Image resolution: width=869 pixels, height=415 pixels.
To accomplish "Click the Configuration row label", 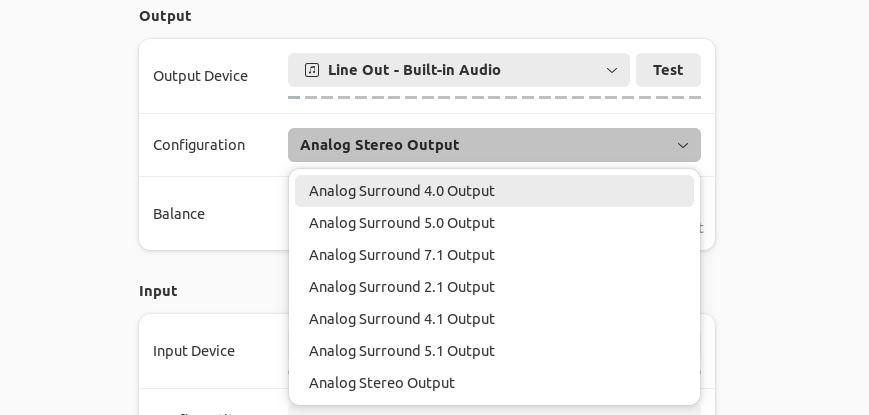I will pos(199,145).
